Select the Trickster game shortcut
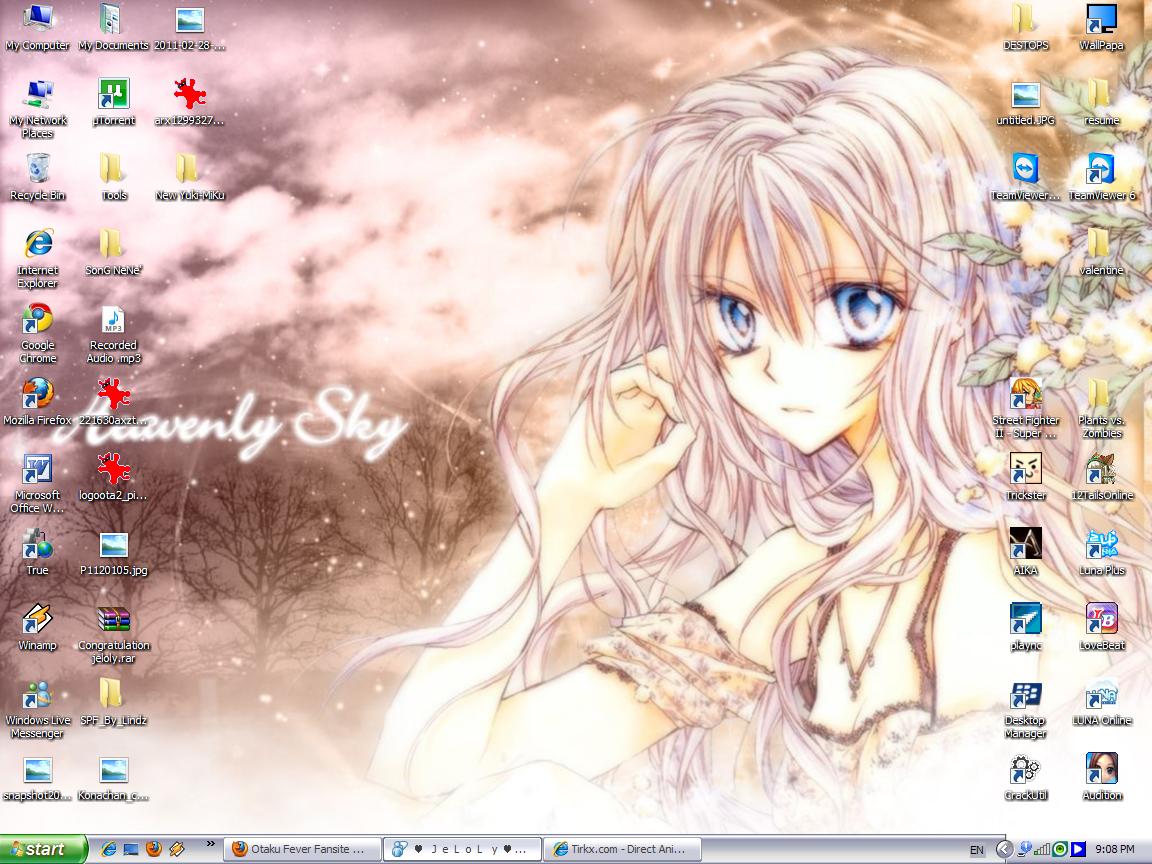1152x864 pixels. coord(1026,477)
